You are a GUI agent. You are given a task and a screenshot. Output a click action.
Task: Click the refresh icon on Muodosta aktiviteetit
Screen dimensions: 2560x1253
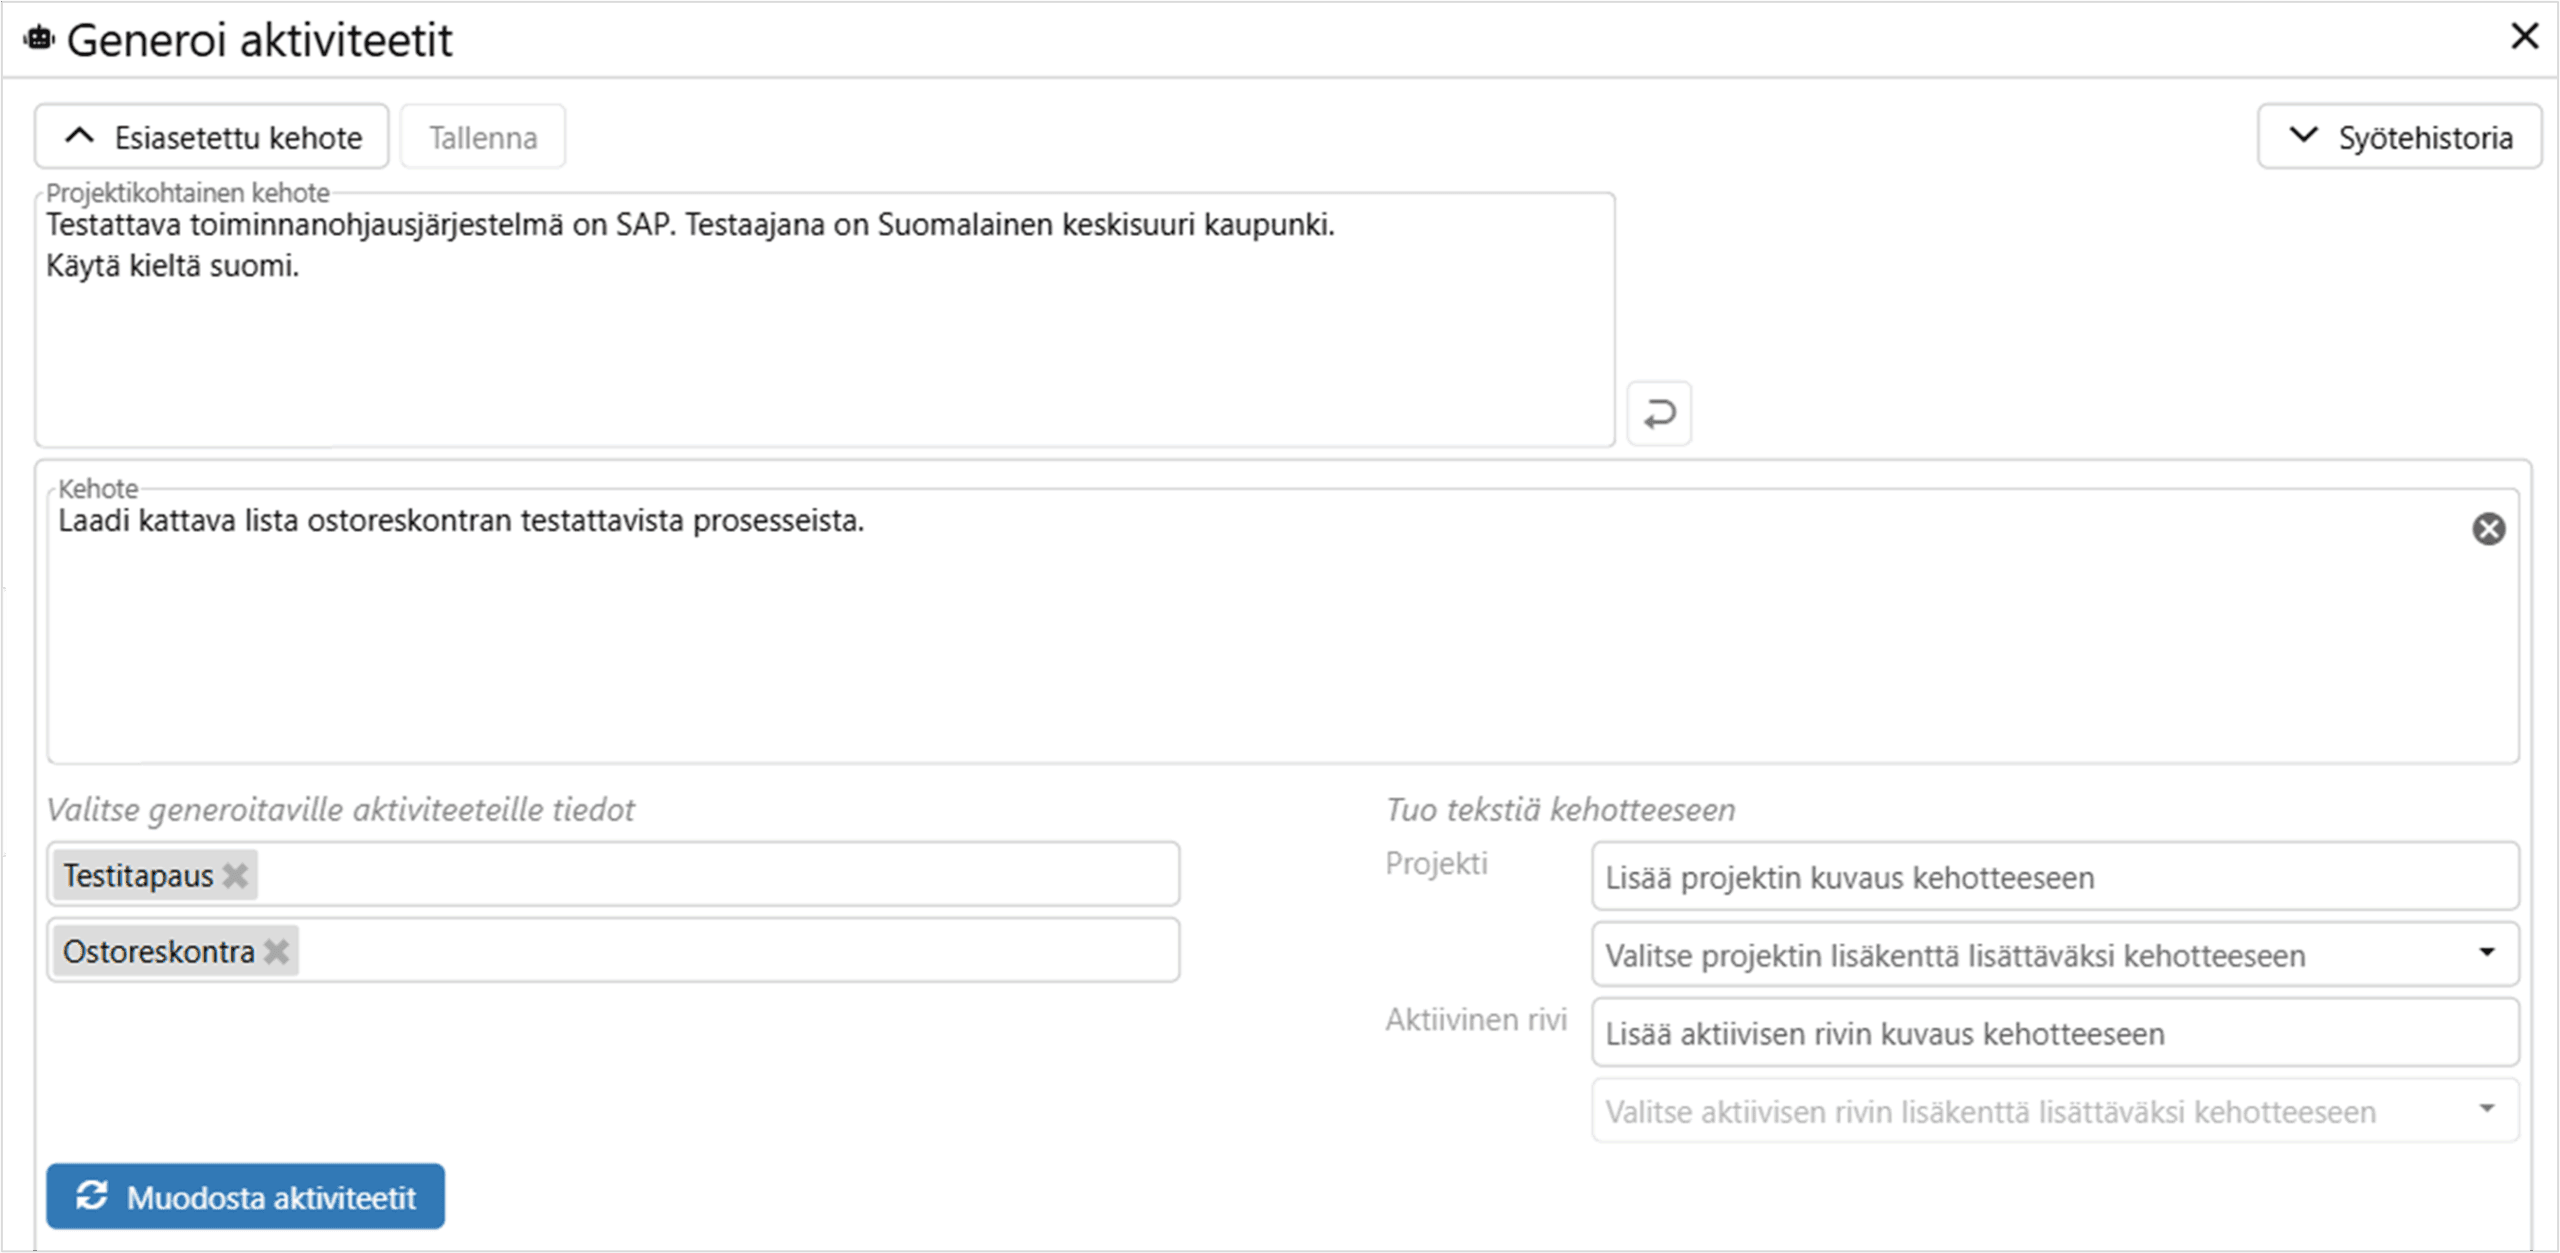(92, 1196)
